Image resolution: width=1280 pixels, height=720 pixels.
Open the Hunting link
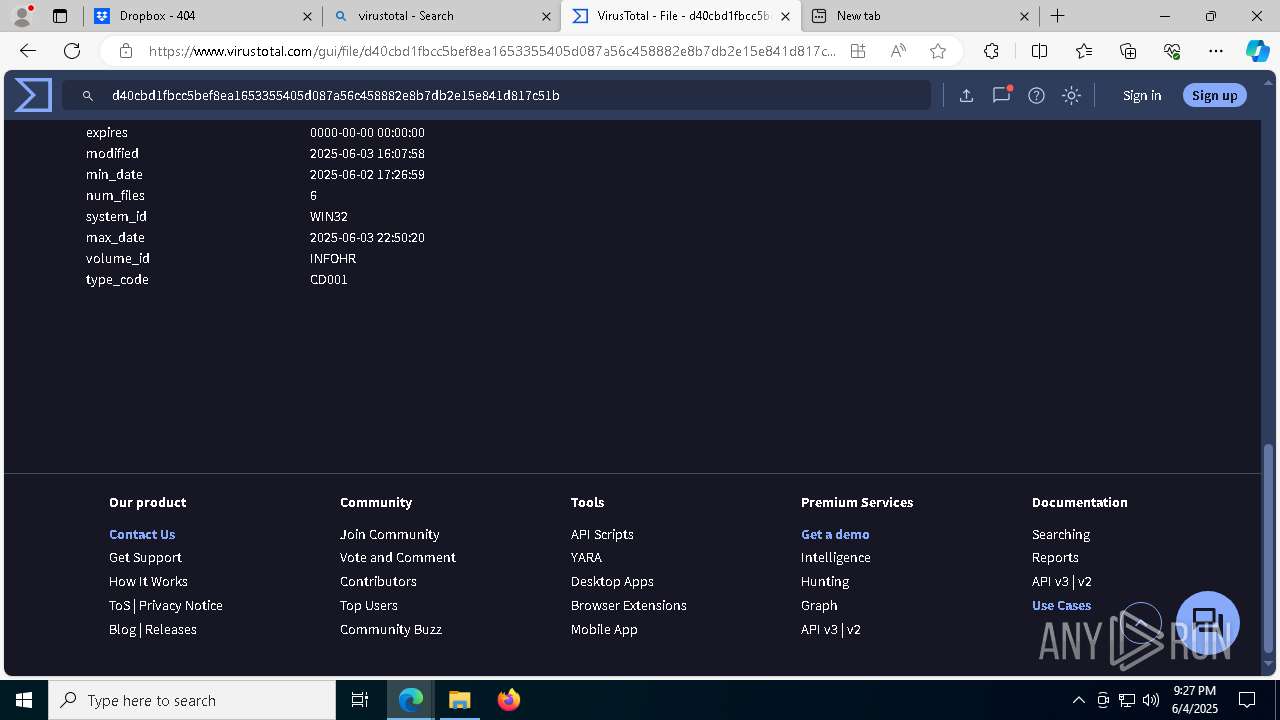pos(825,582)
